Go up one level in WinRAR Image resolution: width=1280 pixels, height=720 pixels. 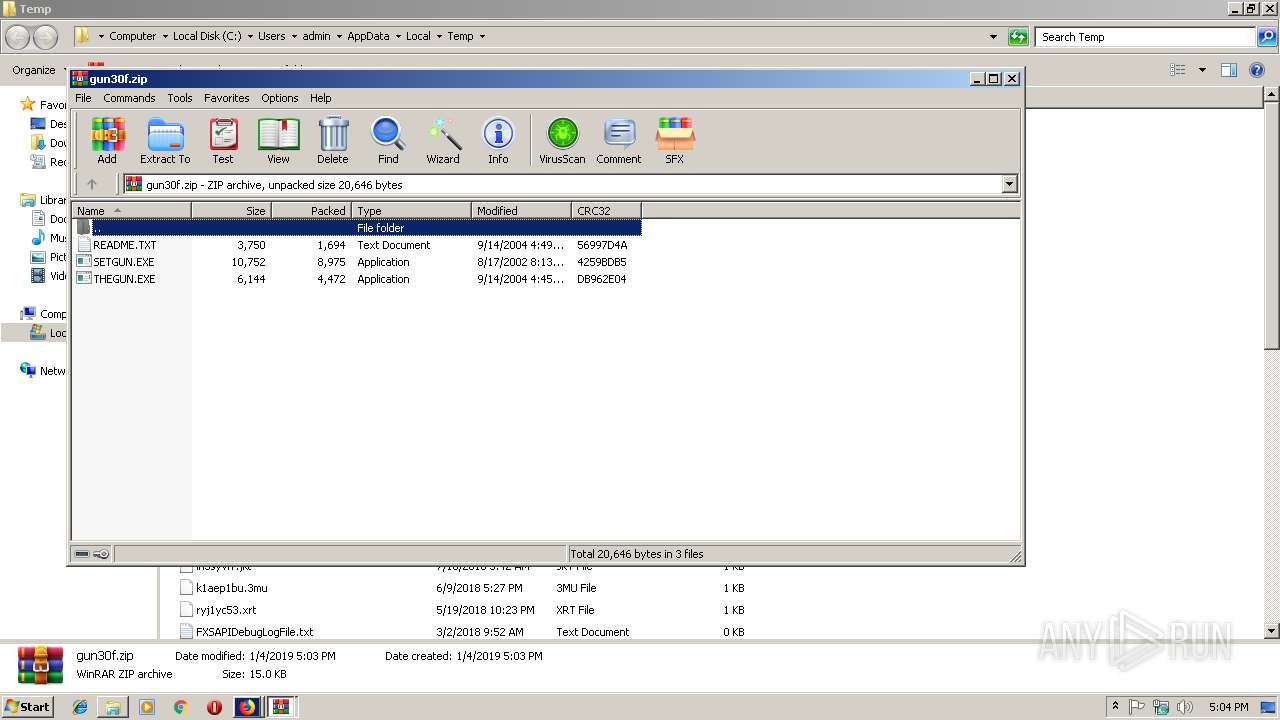click(92, 184)
